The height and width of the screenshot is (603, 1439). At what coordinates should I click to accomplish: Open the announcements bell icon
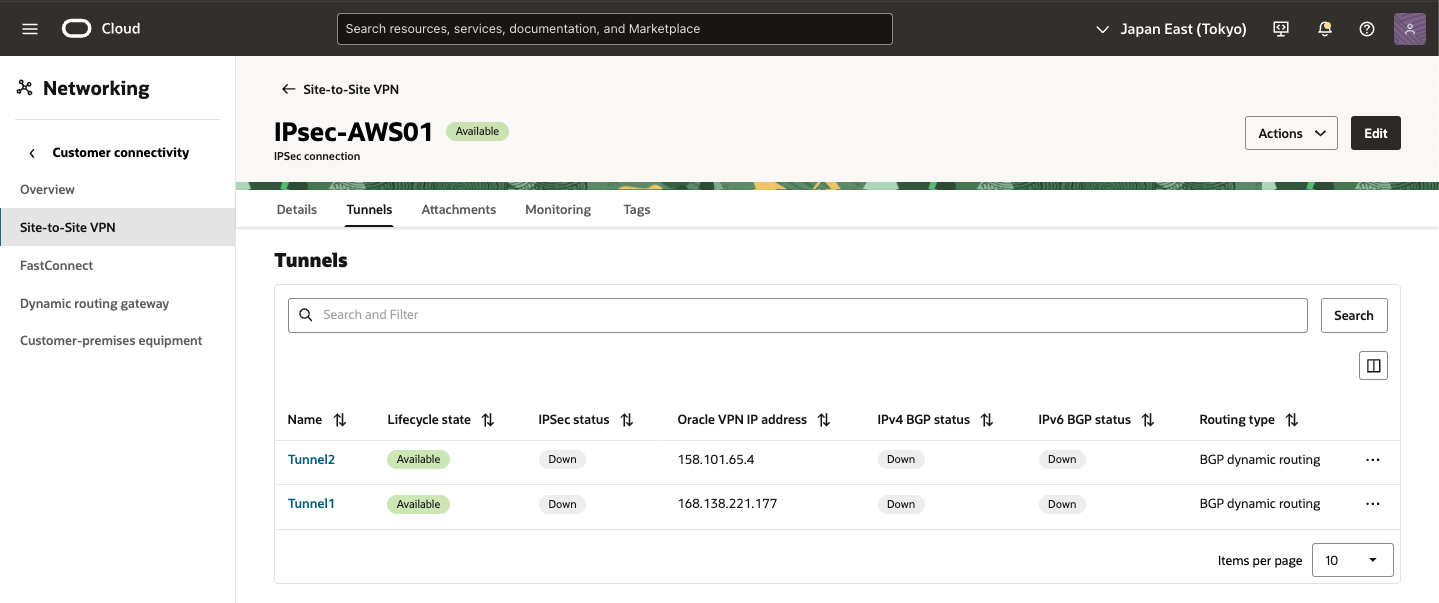pyautogui.click(x=1325, y=29)
